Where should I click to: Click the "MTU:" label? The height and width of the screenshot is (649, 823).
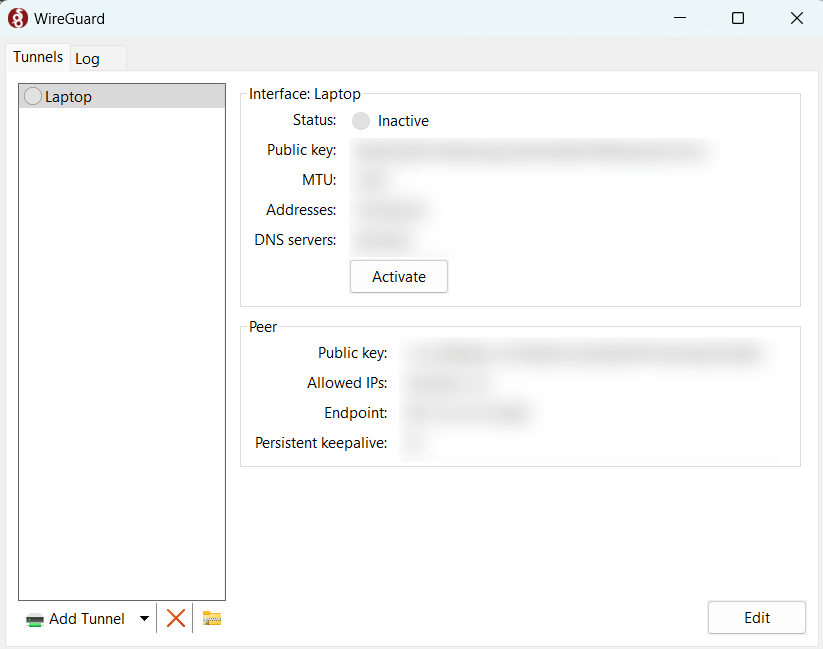(319, 180)
